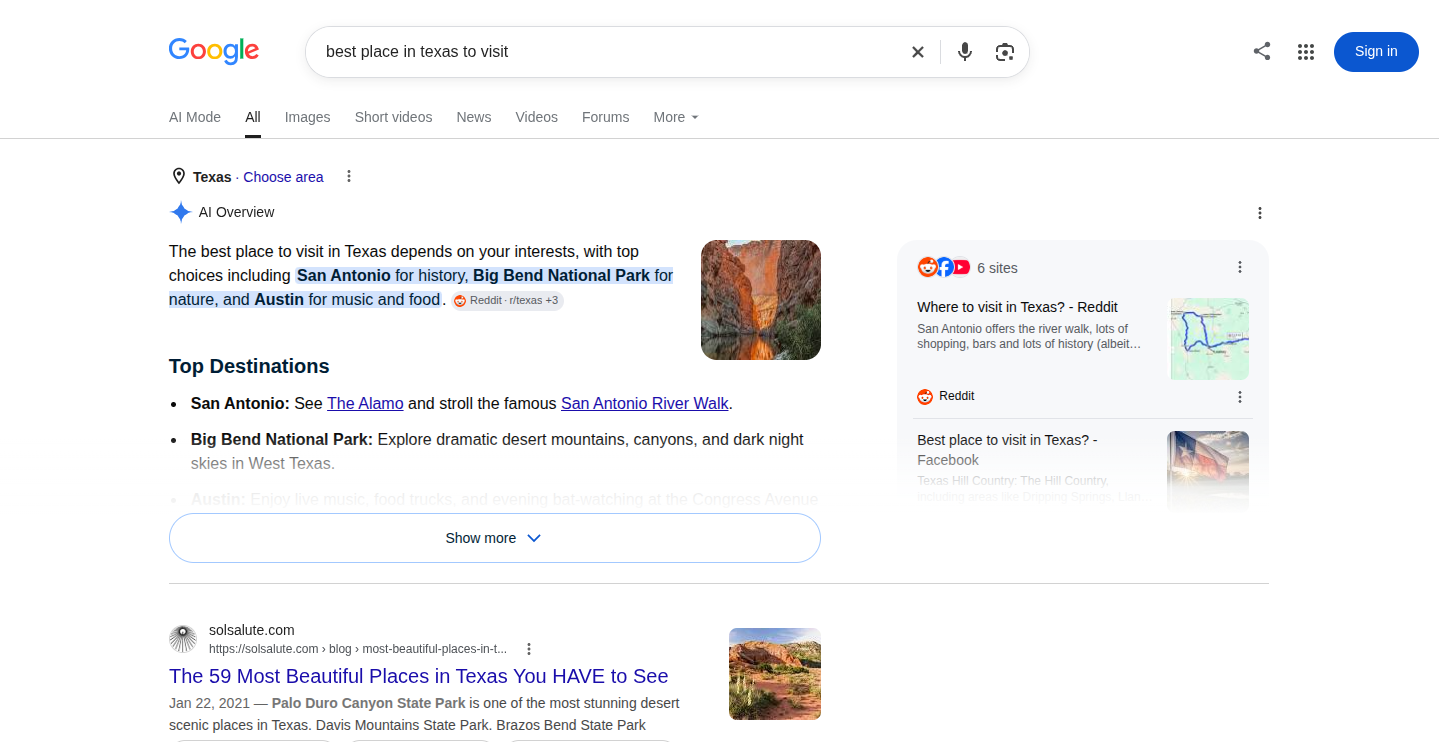Image resolution: width=1439 pixels, height=742 pixels.
Task: Open the solsalute desert landscape thumbnail
Action: [775, 674]
